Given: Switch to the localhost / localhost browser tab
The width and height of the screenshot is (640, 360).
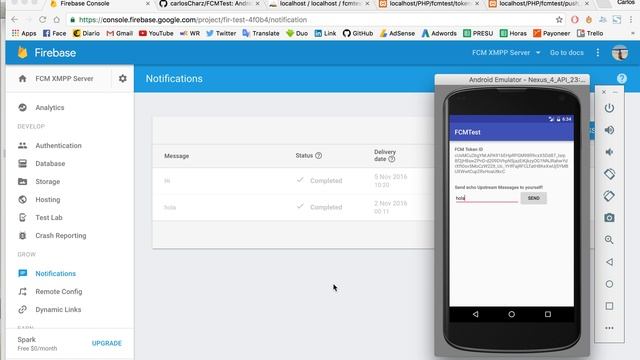Looking at the screenshot, I should coord(319,4).
